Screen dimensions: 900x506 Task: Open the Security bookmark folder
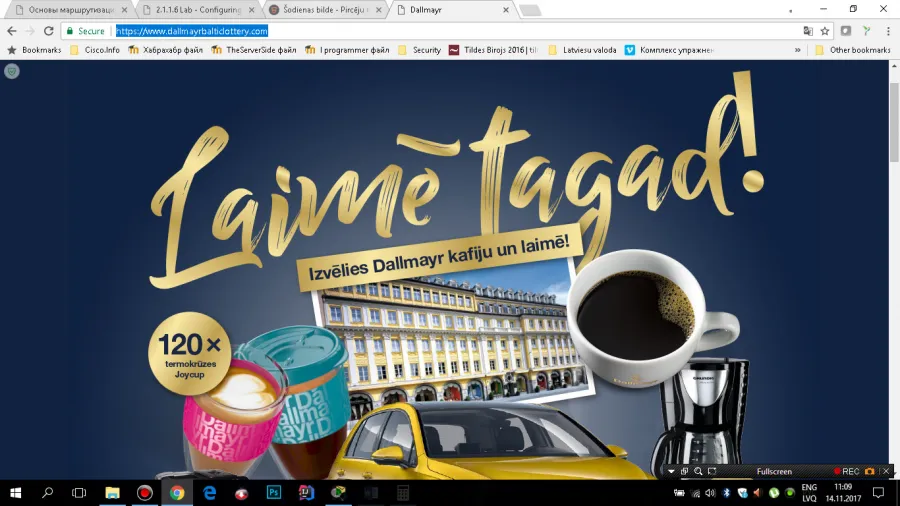420,50
